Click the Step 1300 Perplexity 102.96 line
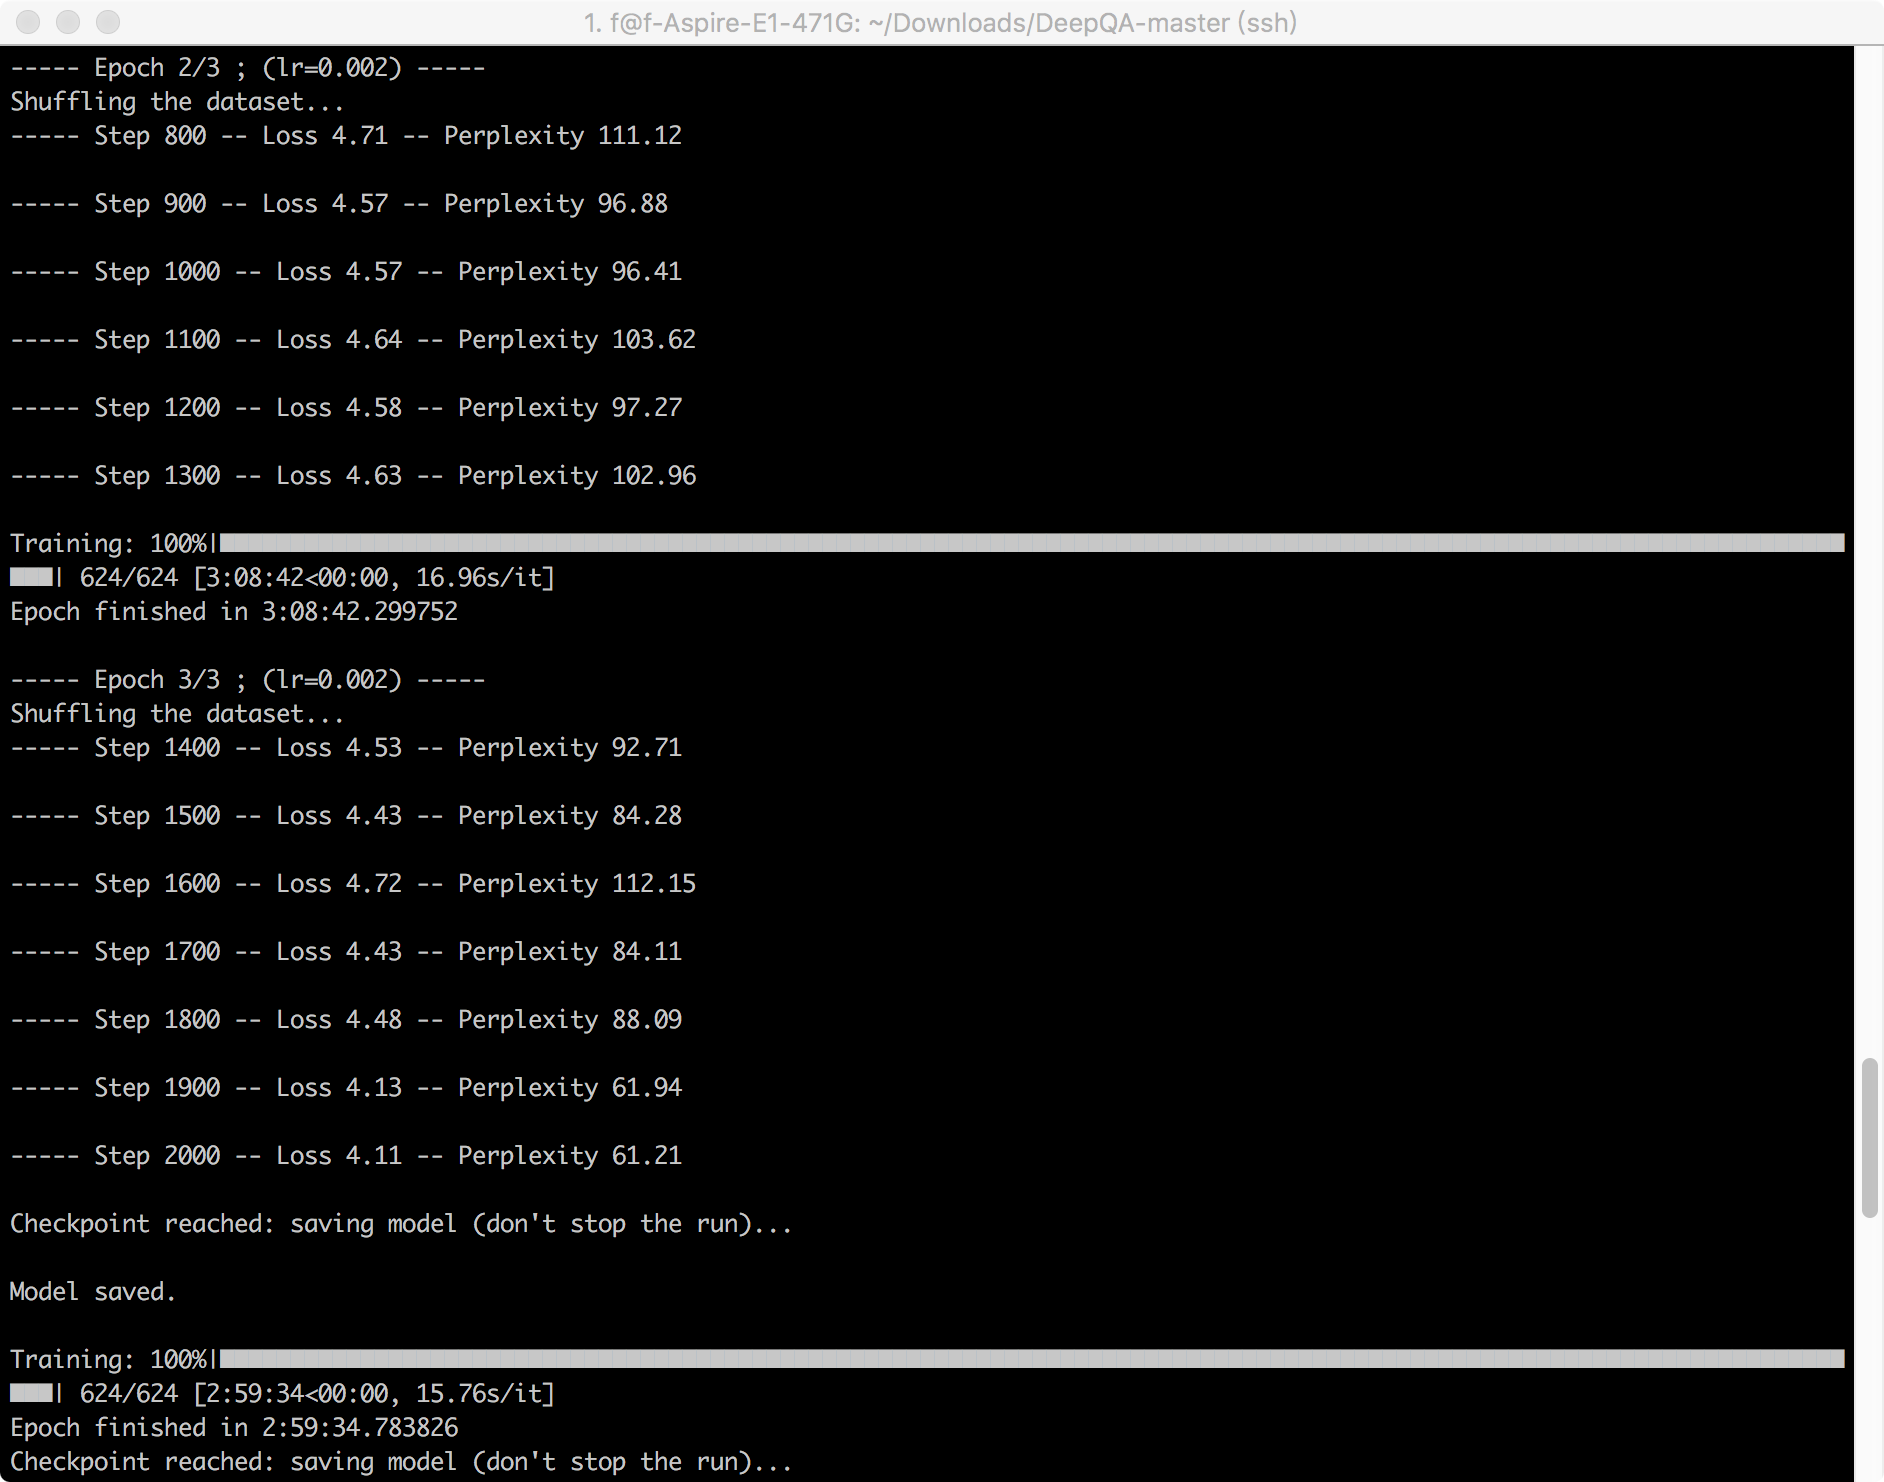 353,476
